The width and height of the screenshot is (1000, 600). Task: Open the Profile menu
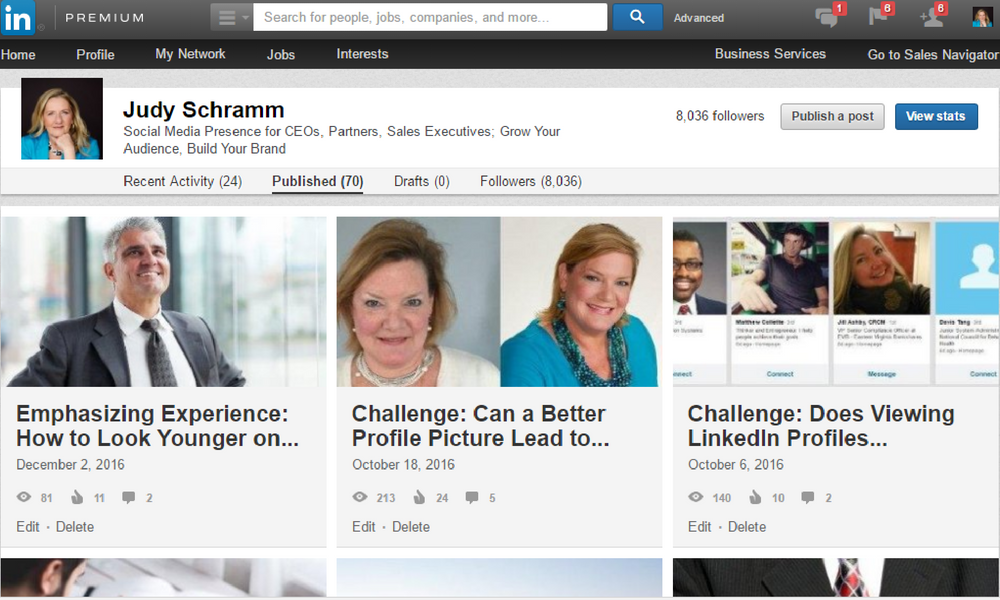(95, 55)
